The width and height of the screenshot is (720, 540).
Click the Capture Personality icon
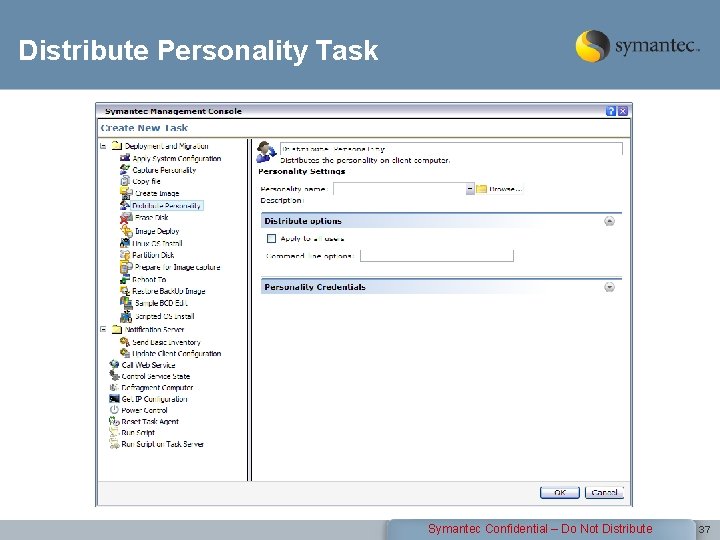[125, 169]
